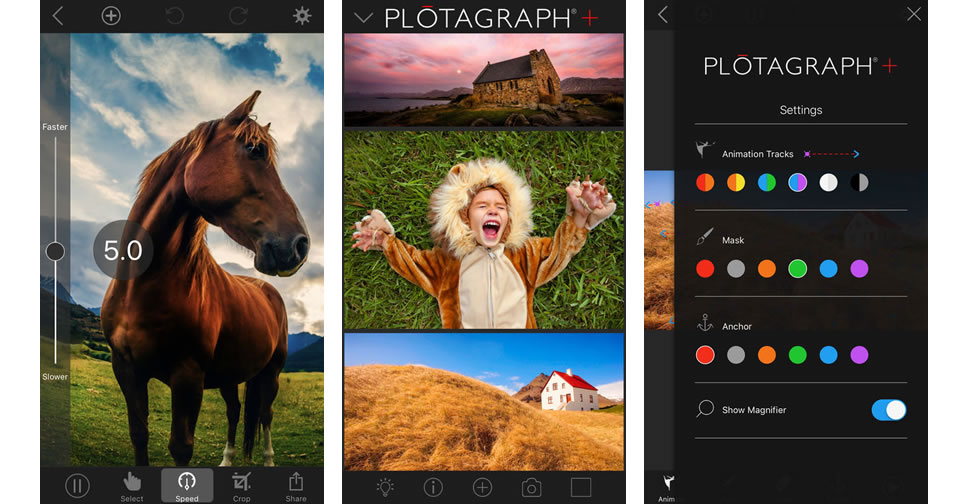Image resolution: width=968 pixels, height=504 pixels.
Task: Choose the Select hand tool
Action: [x=131, y=486]
